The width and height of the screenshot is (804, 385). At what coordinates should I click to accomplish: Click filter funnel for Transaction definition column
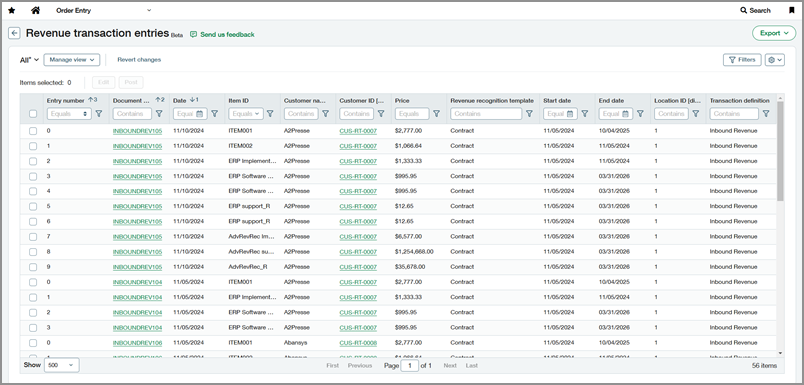766,114
